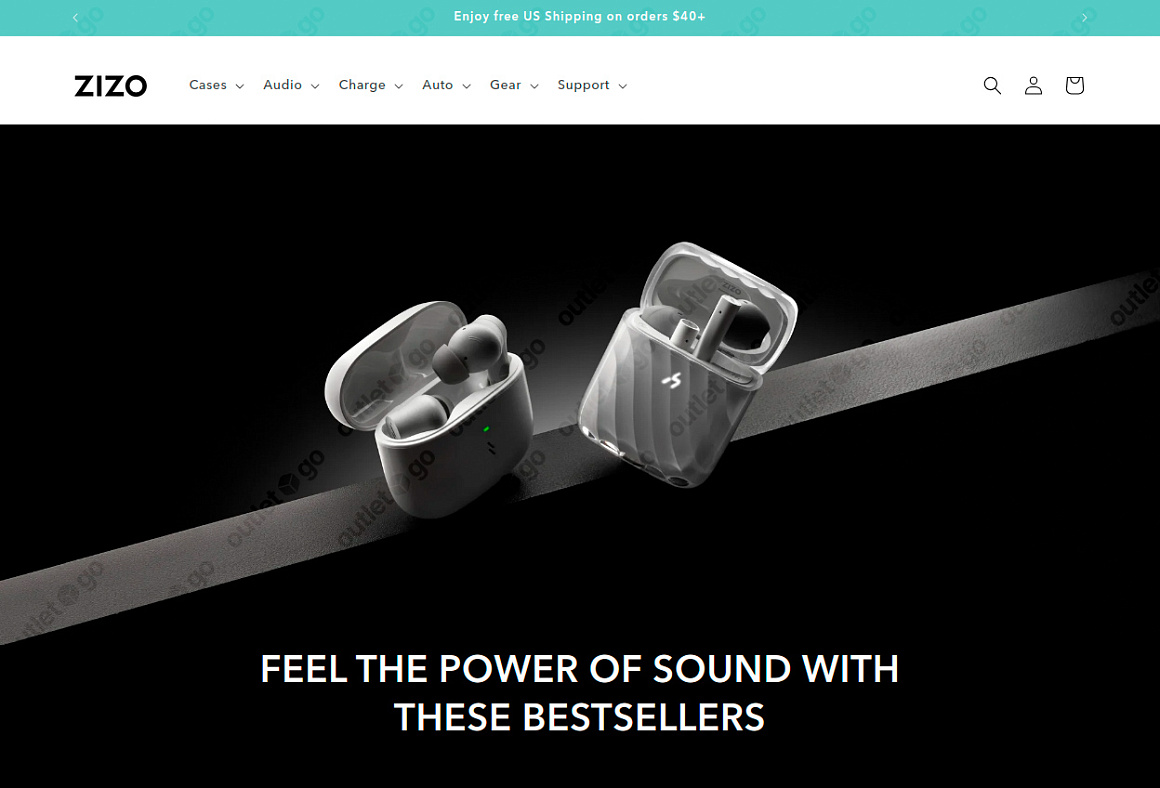The image size is (1160, 788).
Task: Click the bestsellers headline text
Action: 579,693
